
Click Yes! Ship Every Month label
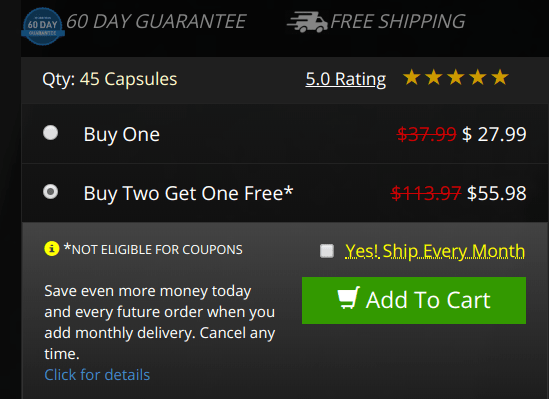point(435,251)
